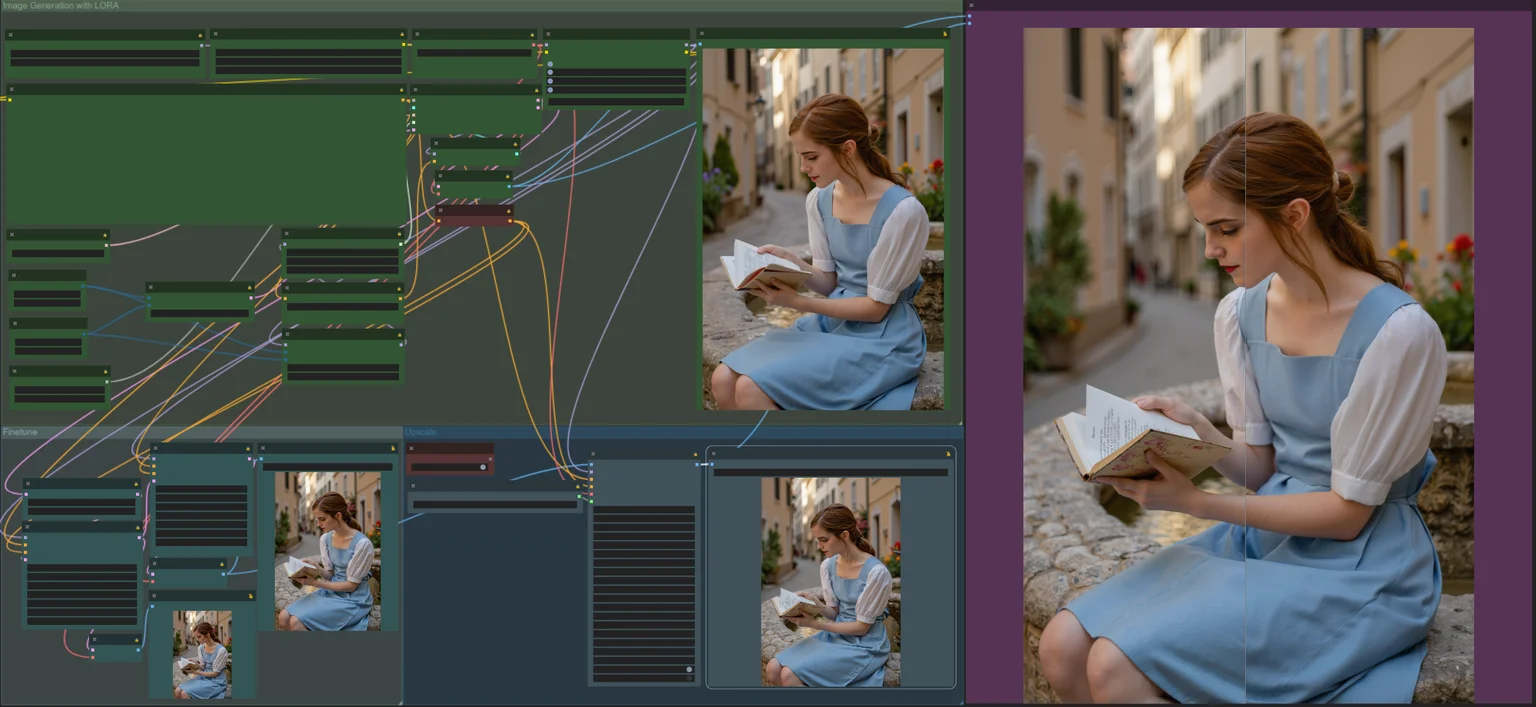Collapse the small Finetune thumbnail node

coord(156,595)
